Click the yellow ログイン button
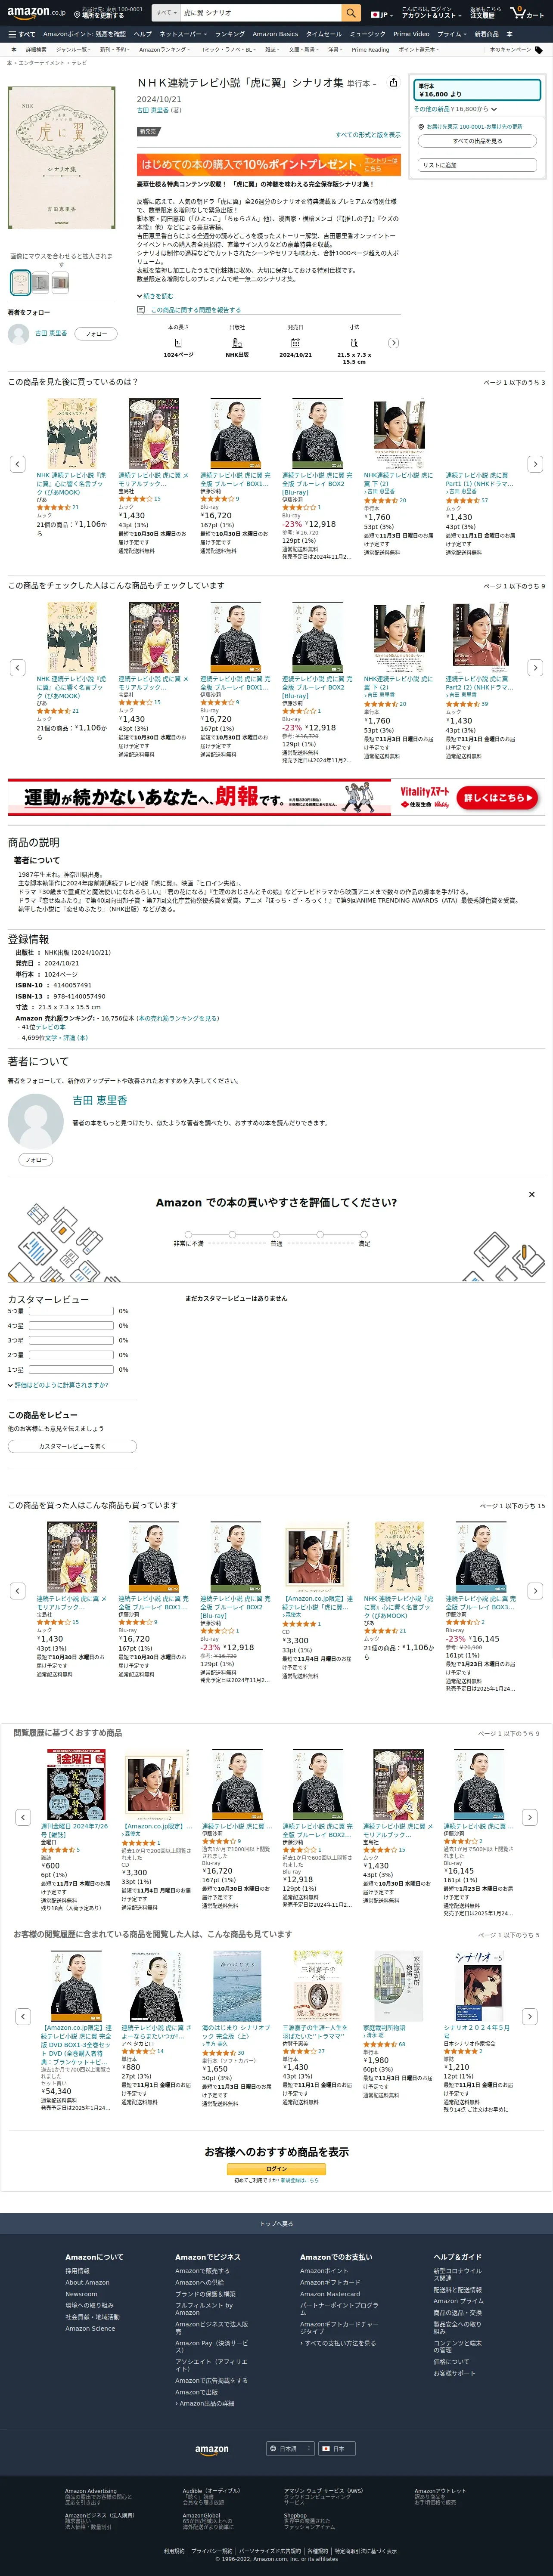 pyautogui.click(x=276, y=2169)
